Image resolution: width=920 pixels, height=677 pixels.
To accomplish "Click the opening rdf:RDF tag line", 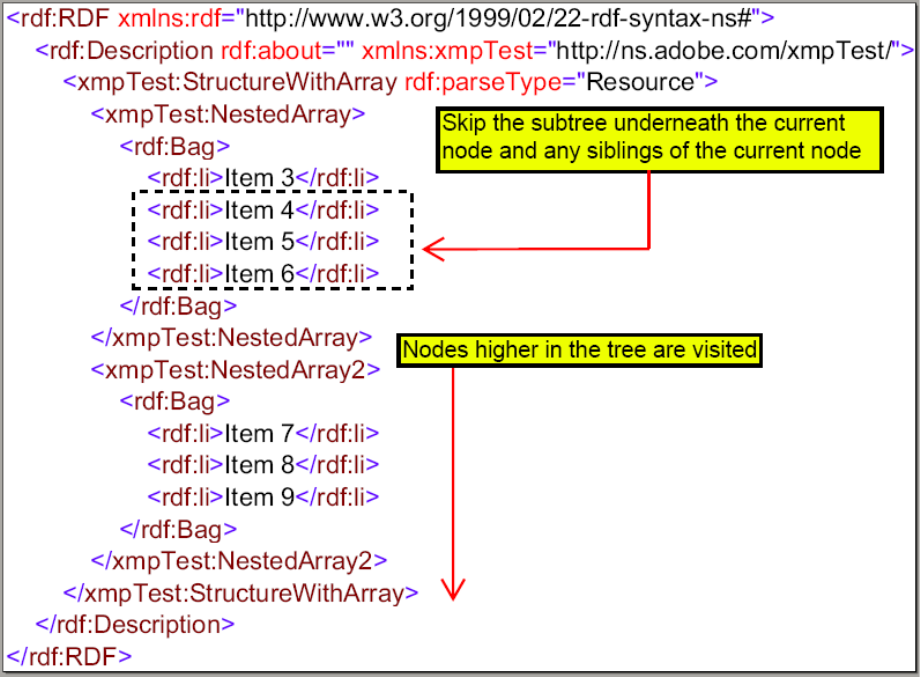I will [390, 18].
